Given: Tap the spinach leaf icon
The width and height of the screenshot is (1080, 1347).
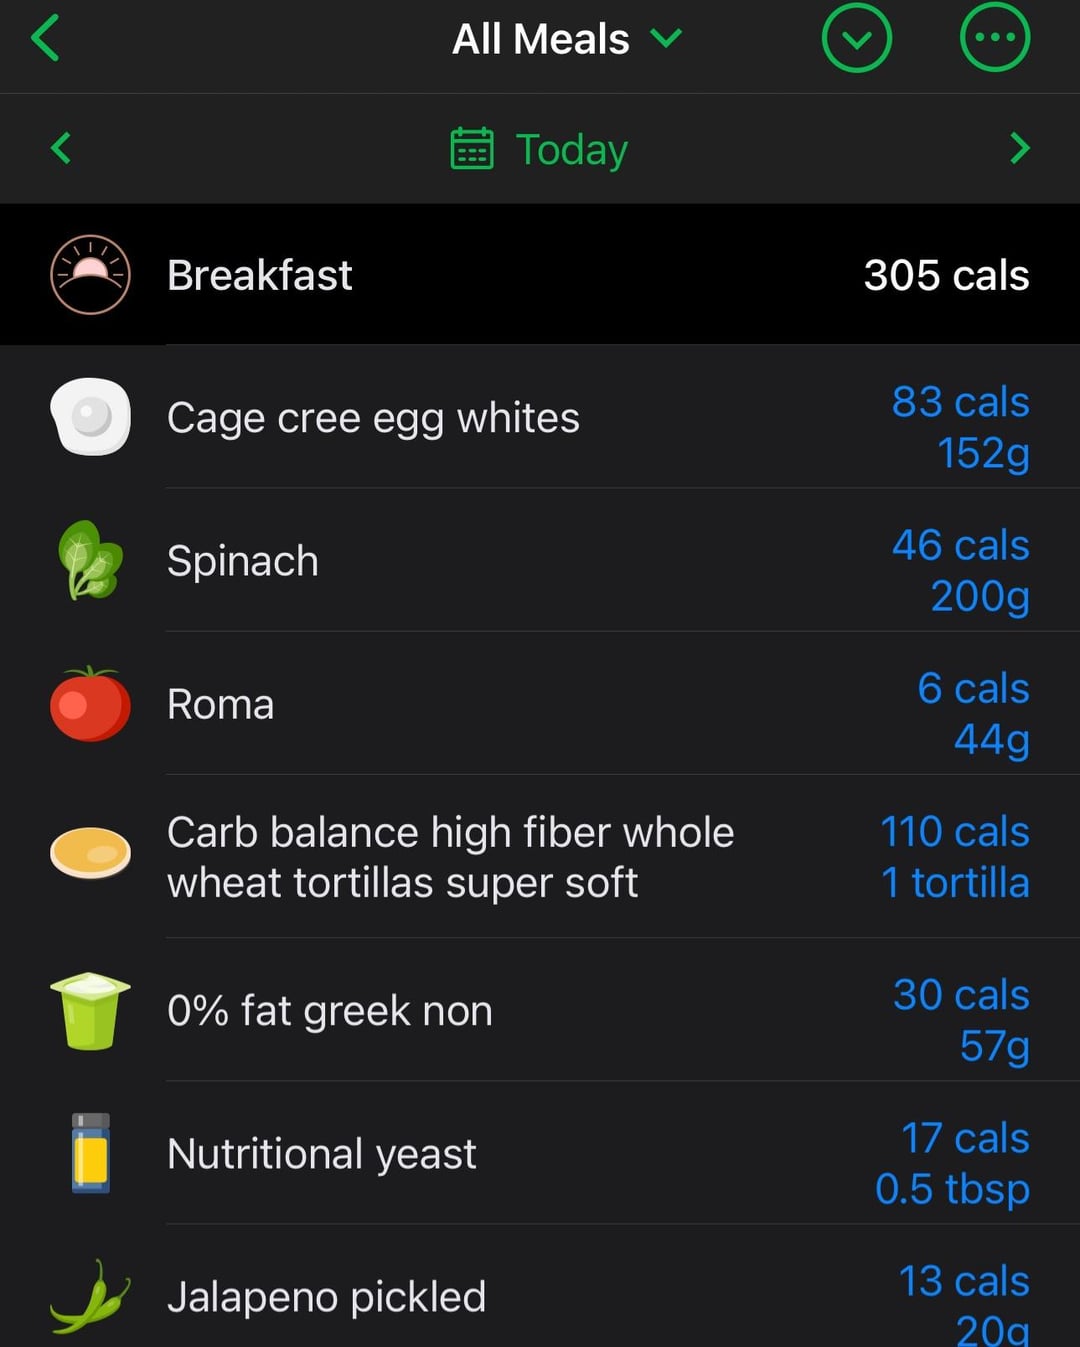Looking at the screenshot, I should coord(90,560).
